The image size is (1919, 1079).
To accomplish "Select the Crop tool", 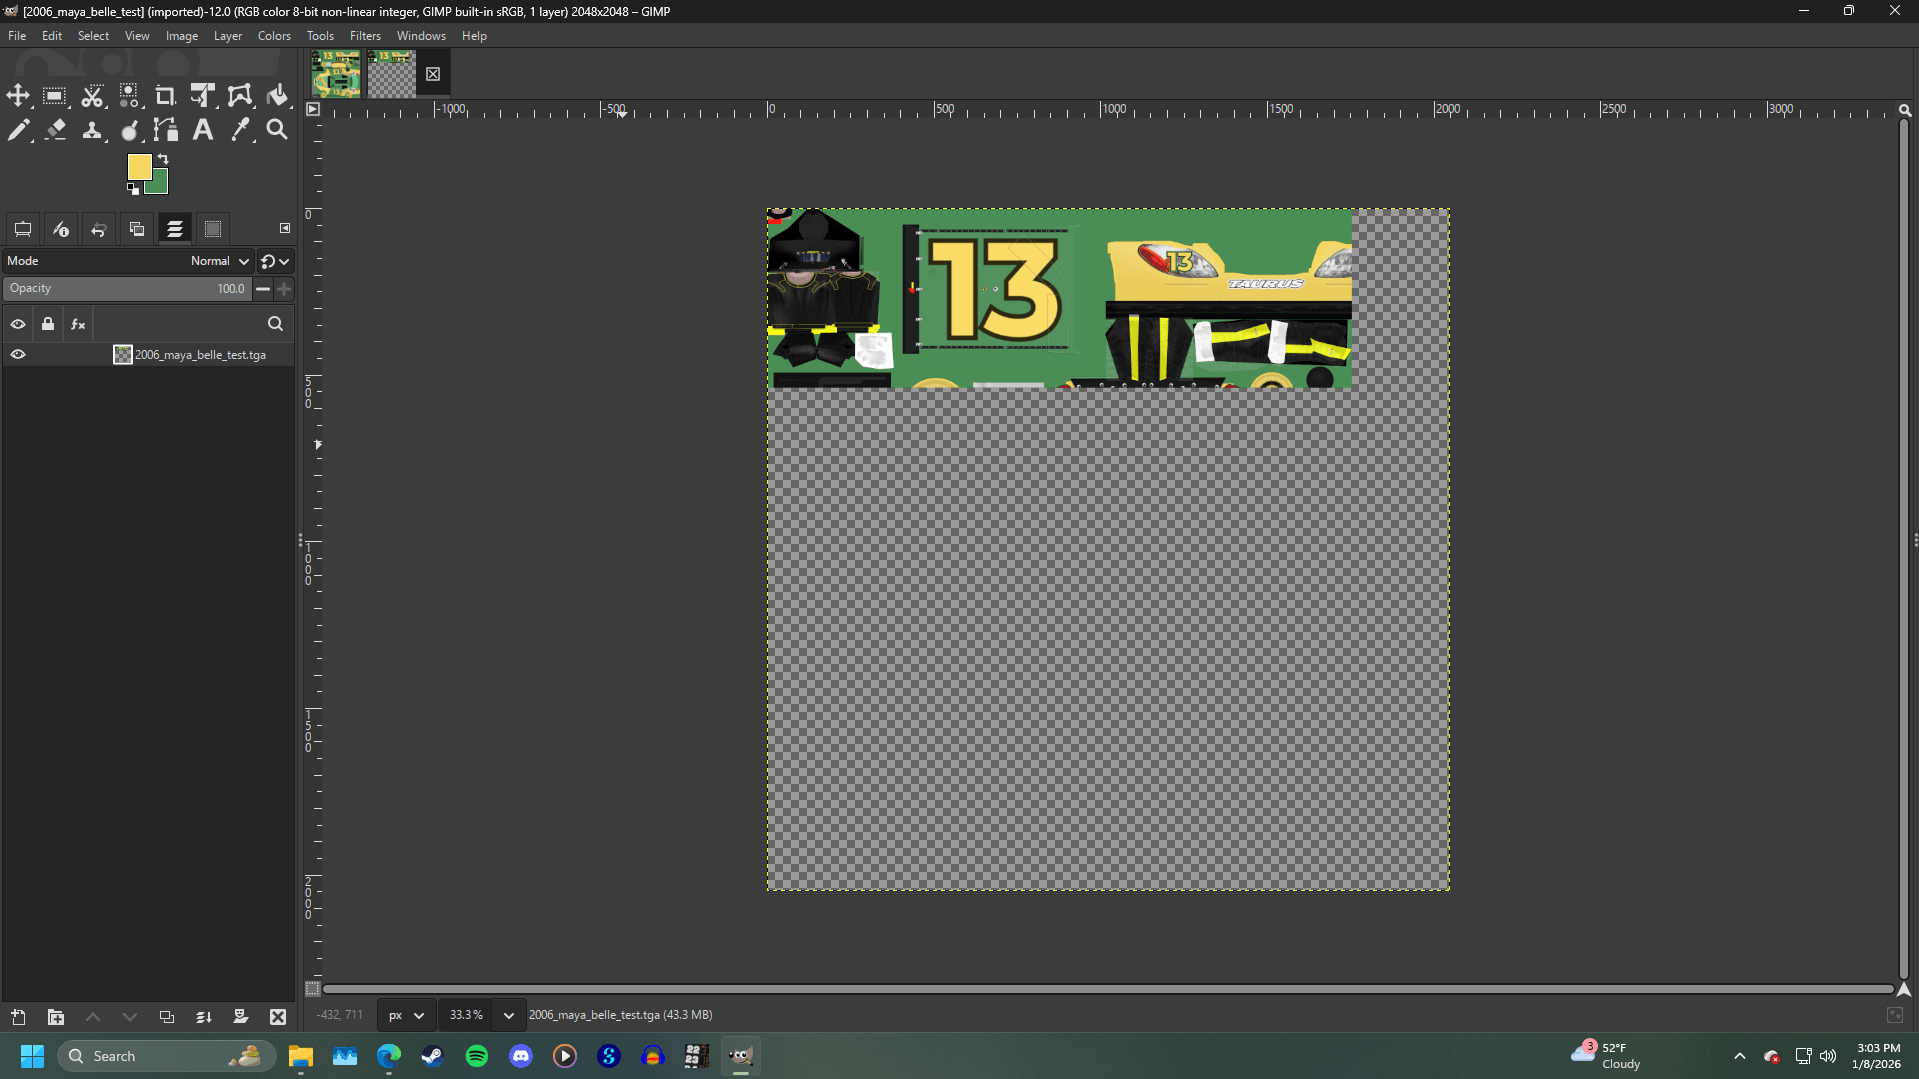I will [x=165, y=96].
